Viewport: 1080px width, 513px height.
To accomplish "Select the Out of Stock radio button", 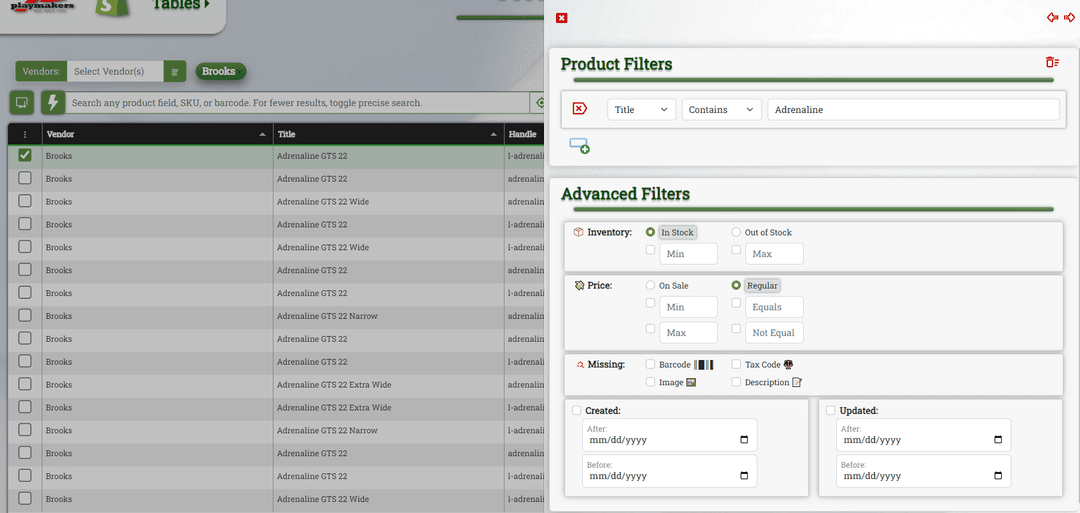I will pyautogui.click(x=736, y=232).
